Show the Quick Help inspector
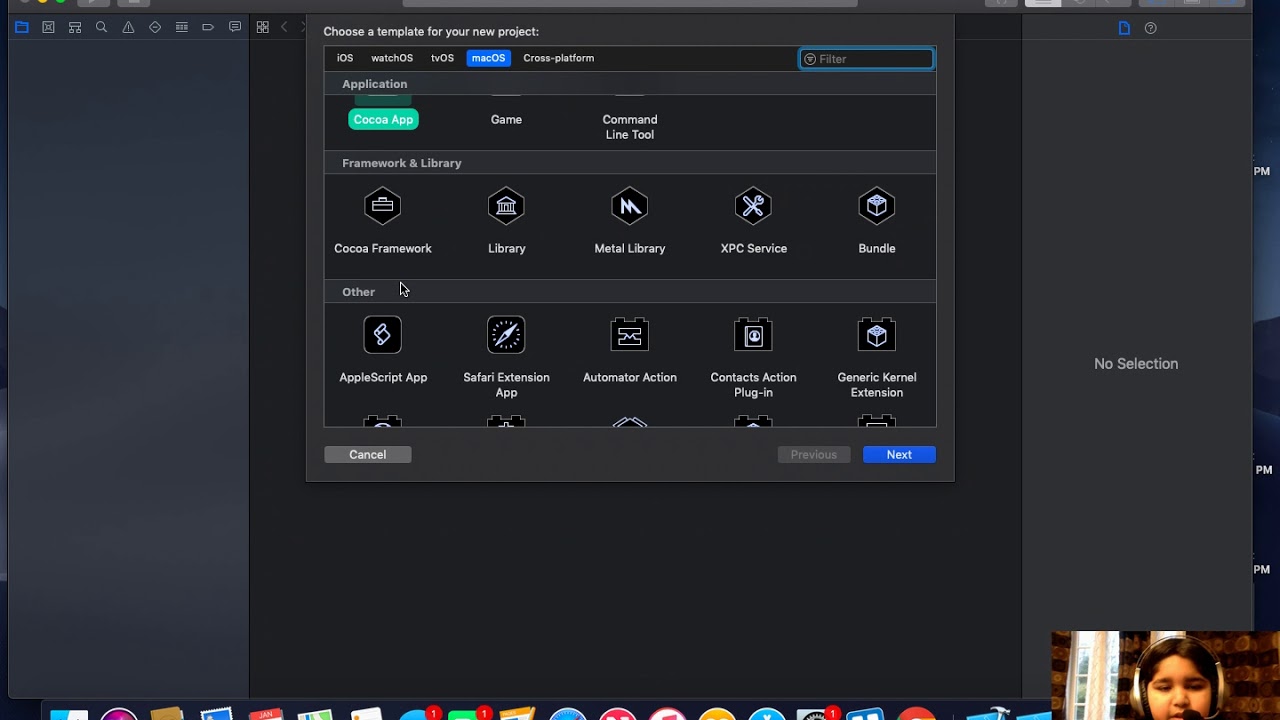The image size is (1280, 720). pos(1151,28)
